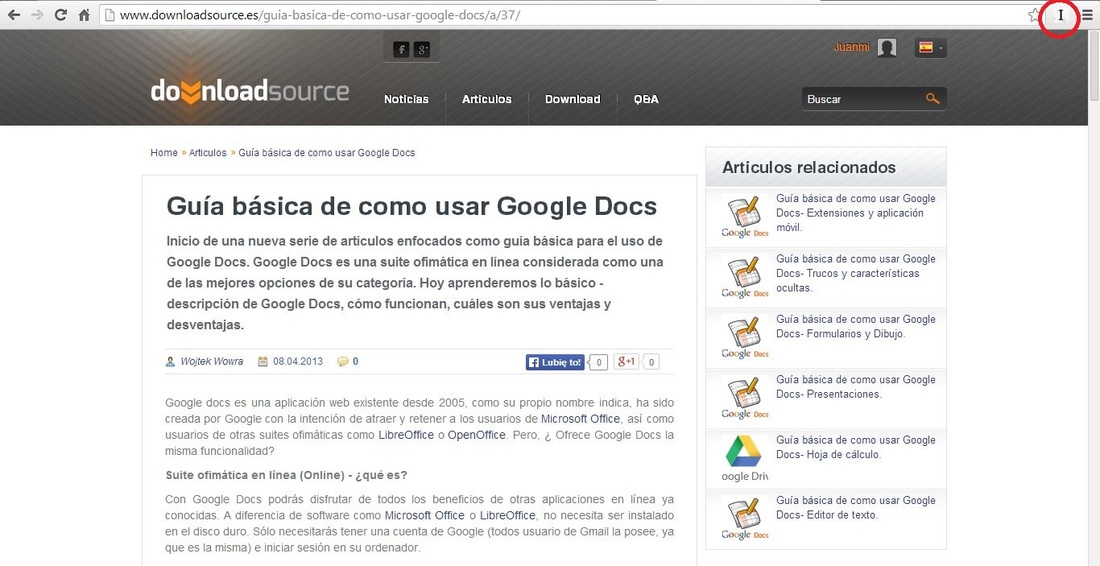
Task: Click the Microsoft Office link in first paragraph
Action: point(580,419)
